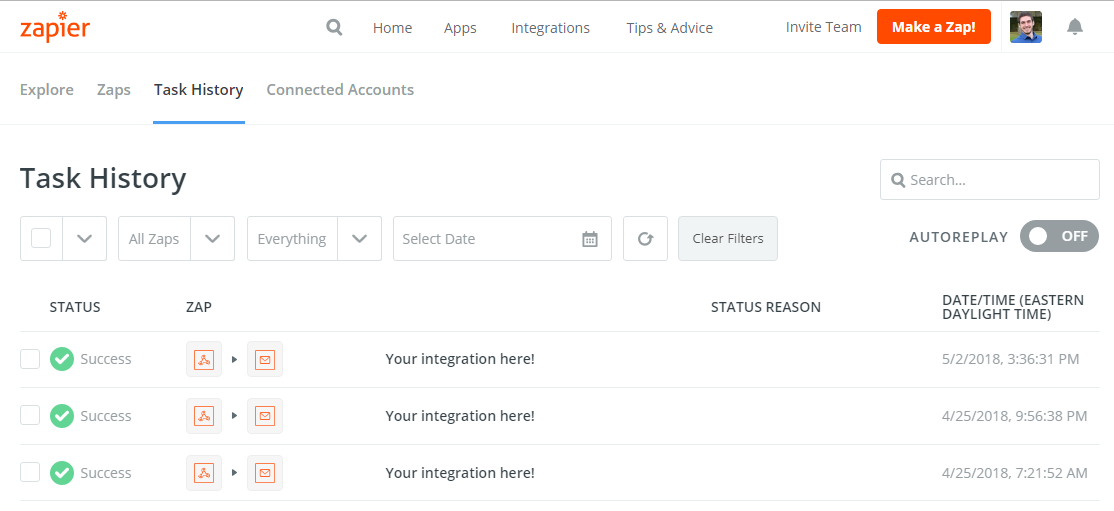Switch to the Connected Accounts tab
Image resolution: width=1114 pixels, height=511 pixels.
point(340,90)
